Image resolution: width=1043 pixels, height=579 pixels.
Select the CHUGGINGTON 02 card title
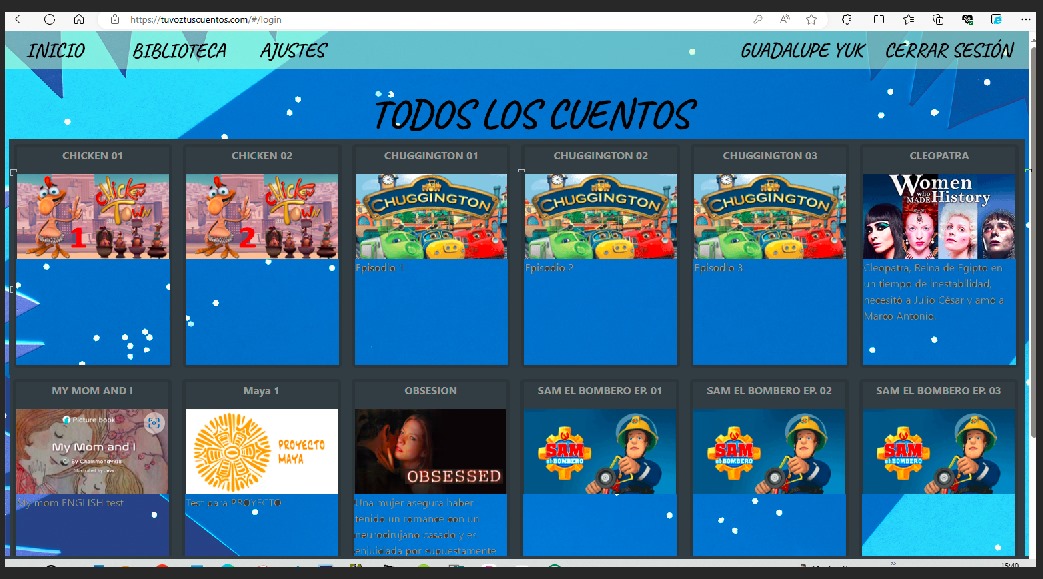(601, 156)
